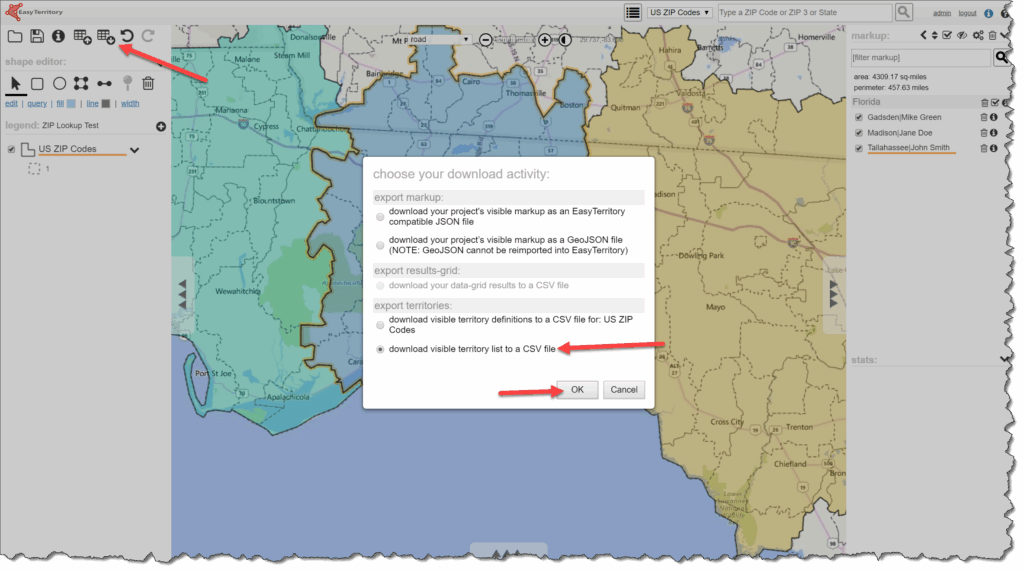Select the circle shape tool
Image resolution: width=1024 pixels, height=571 pixels.
tap(59, 84)
